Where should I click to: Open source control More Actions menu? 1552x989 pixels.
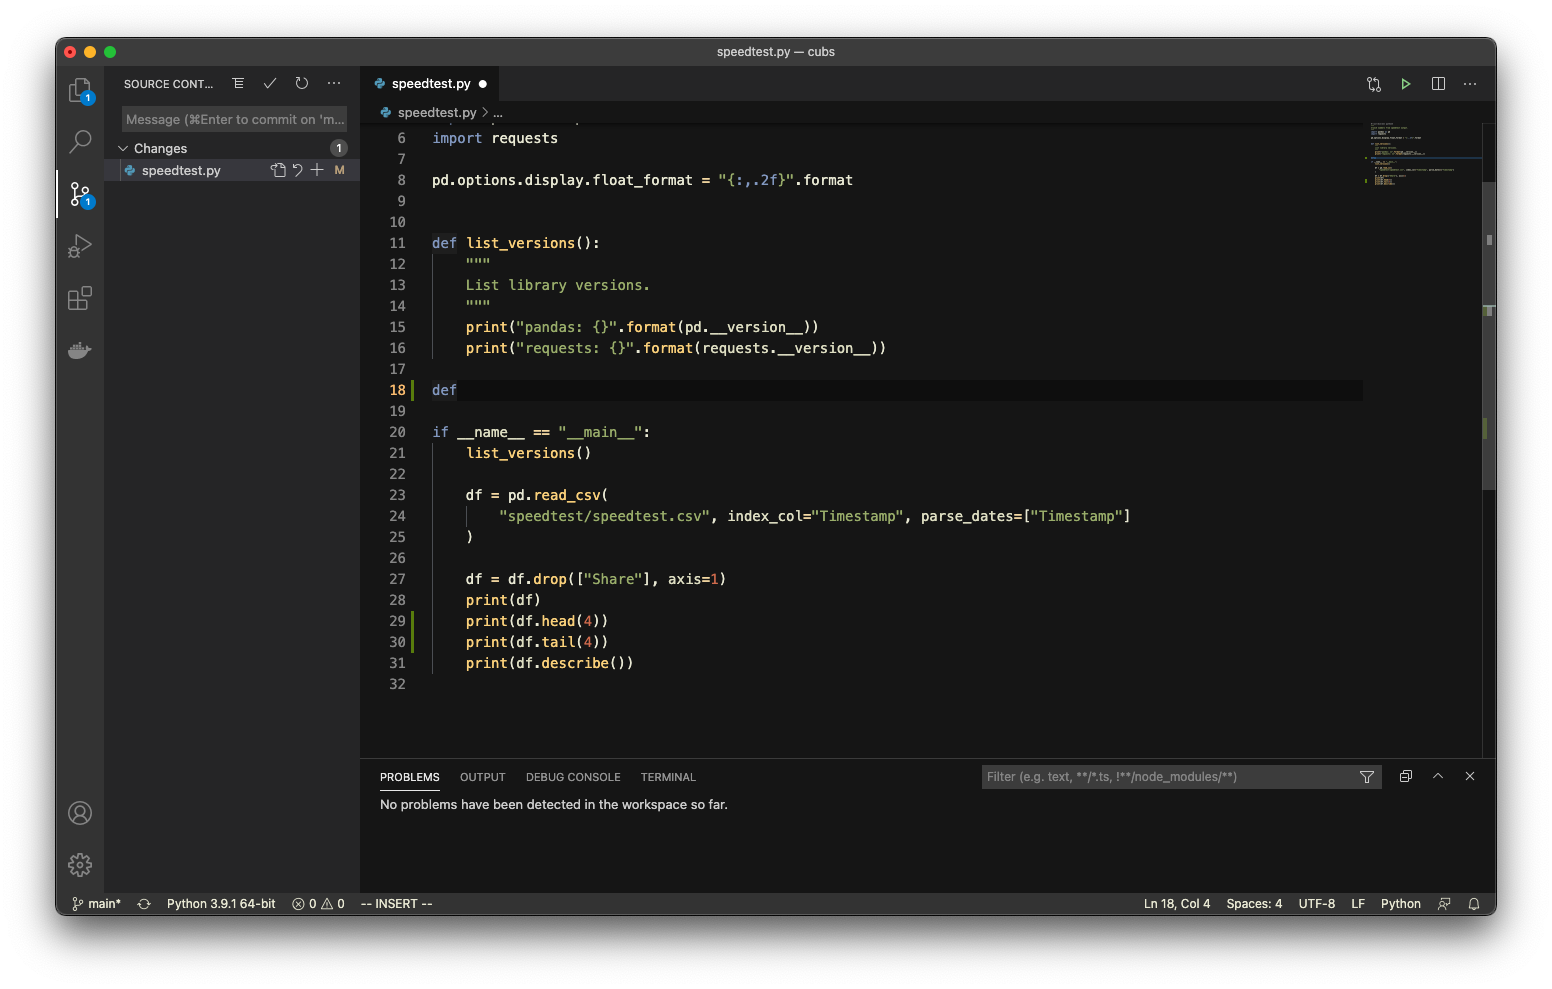coord(334,83)
